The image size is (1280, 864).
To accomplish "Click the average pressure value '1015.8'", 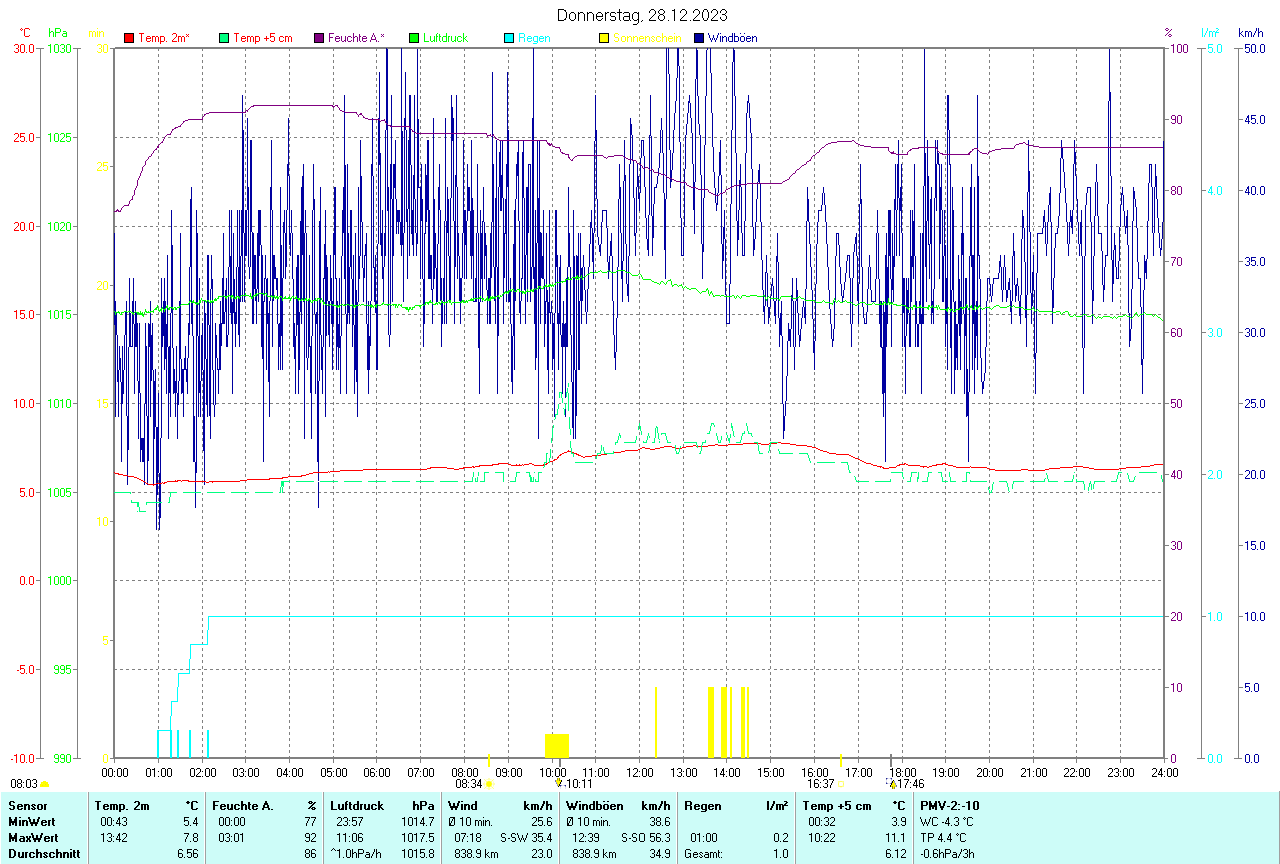I will tap(417, 854).
